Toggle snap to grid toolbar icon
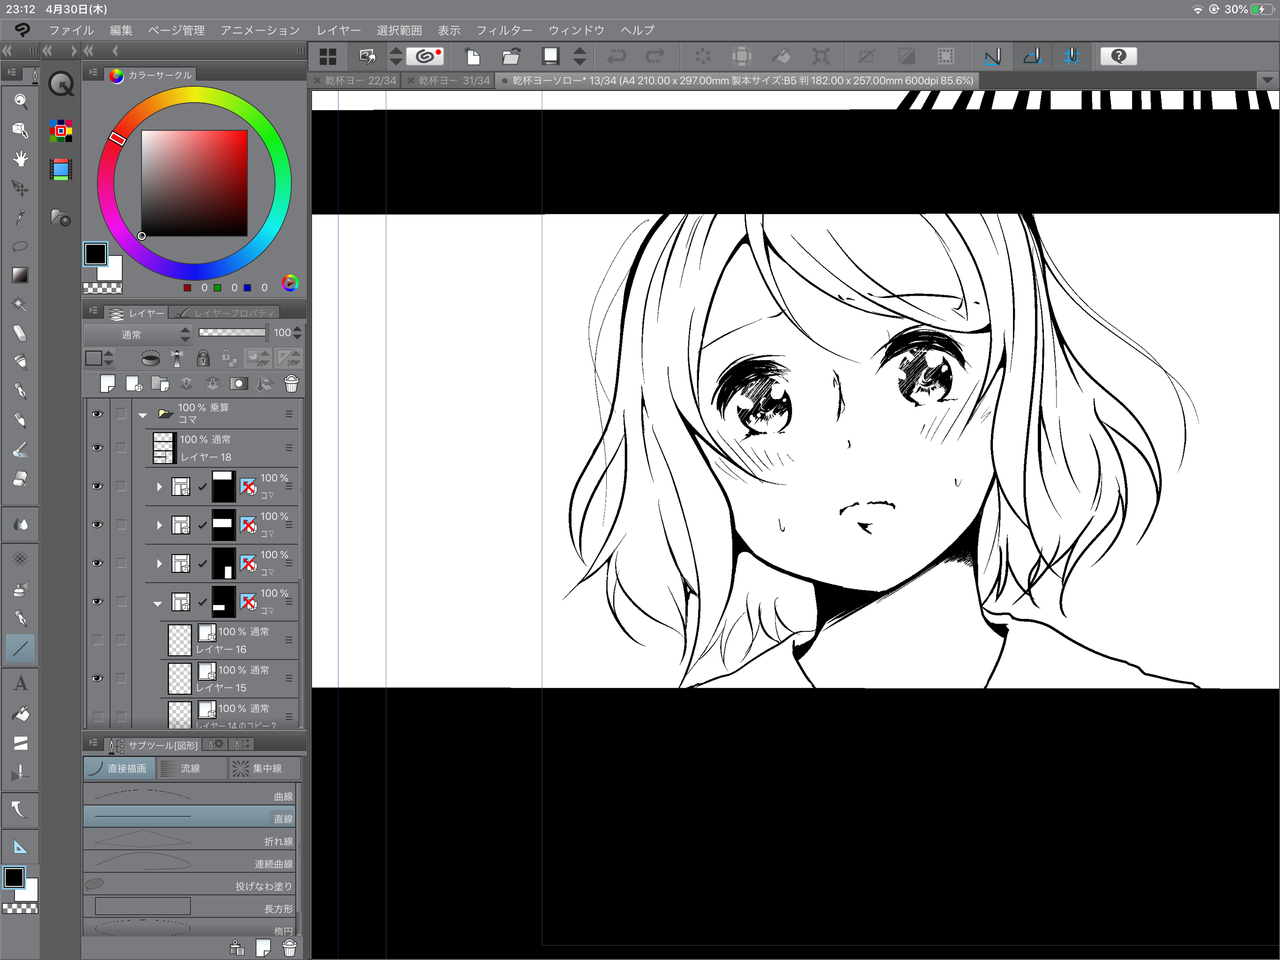 (1071, 56)
